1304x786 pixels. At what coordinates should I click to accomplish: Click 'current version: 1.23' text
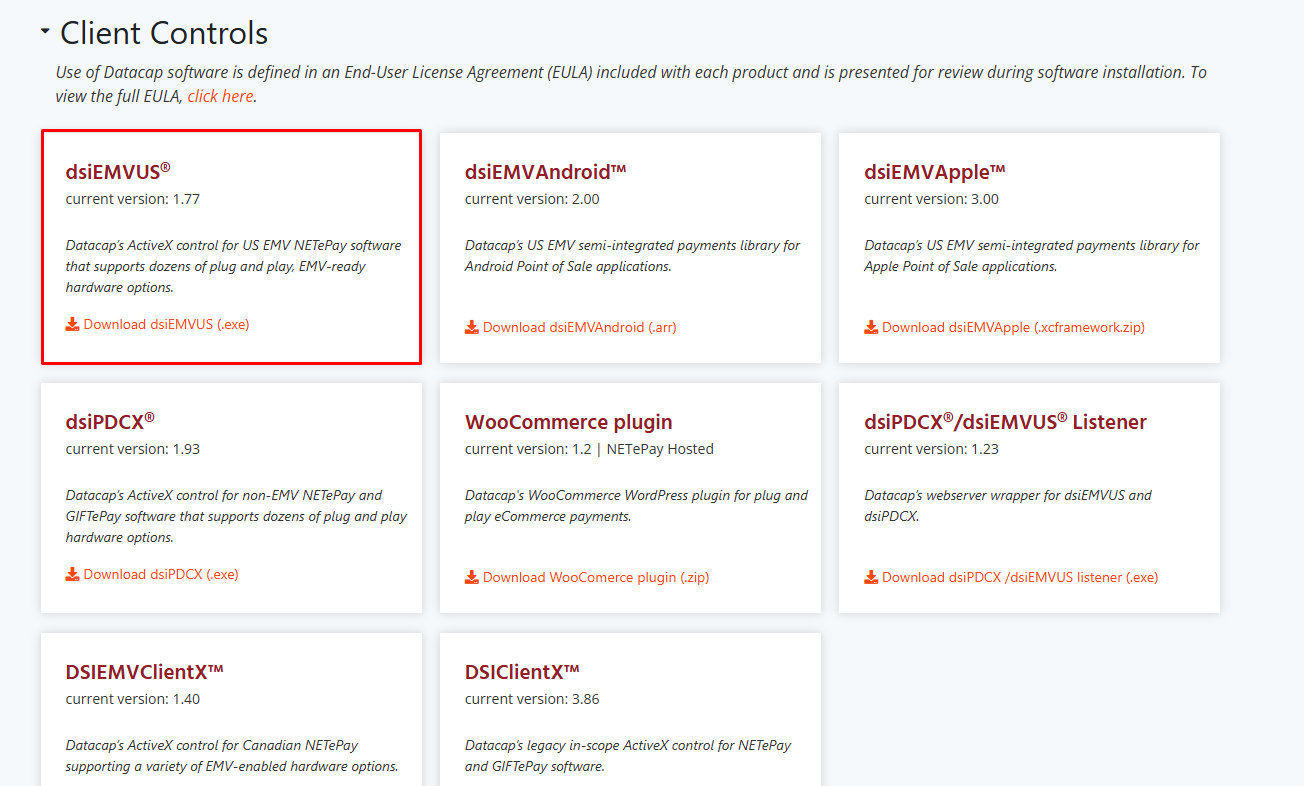932,449
